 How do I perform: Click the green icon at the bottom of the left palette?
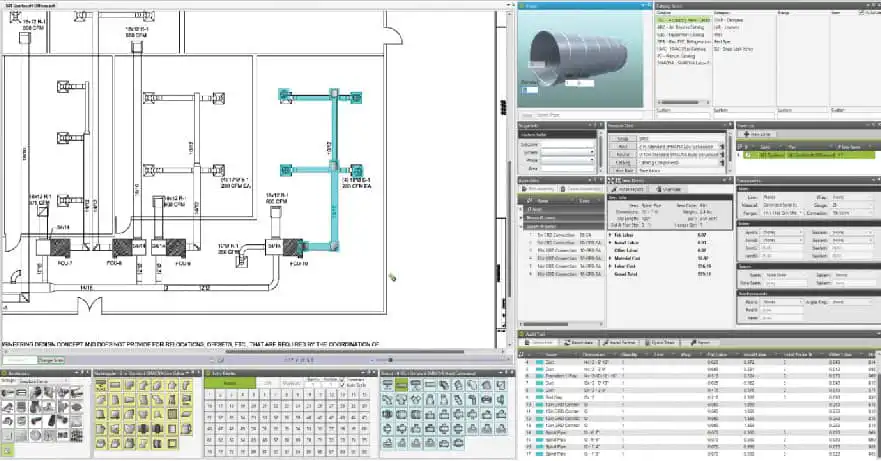(7, 451)
